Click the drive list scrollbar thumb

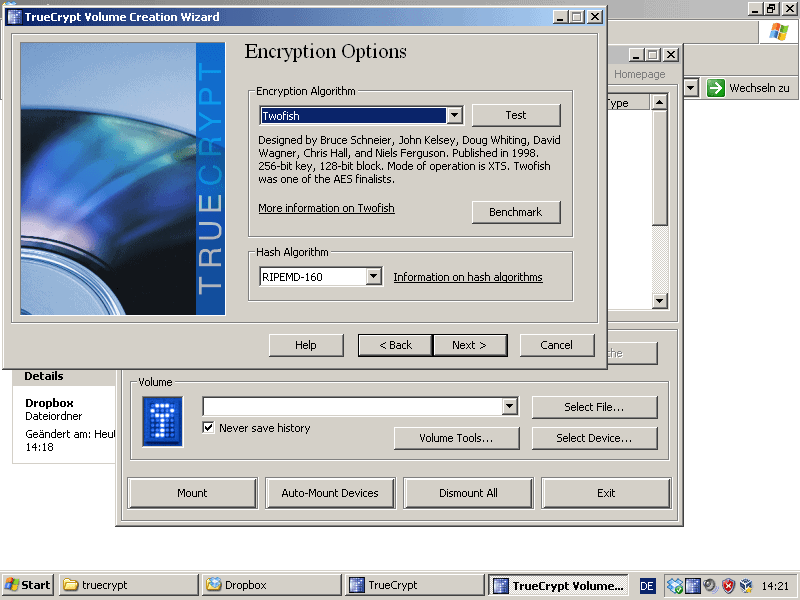660,168
